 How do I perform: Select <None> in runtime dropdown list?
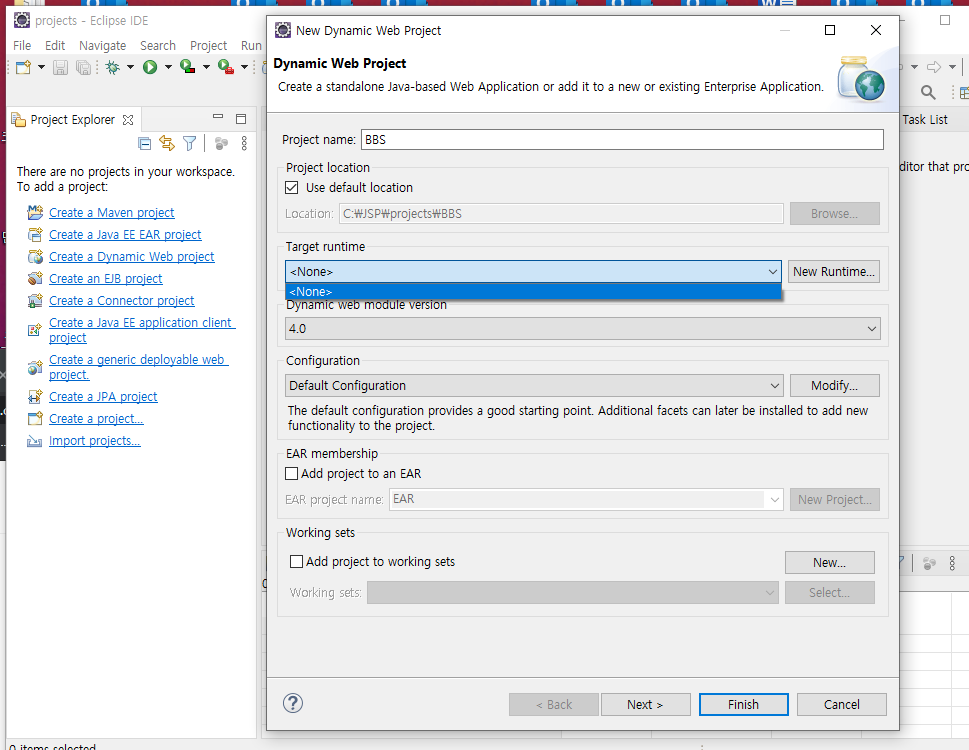tap(533, 292)
